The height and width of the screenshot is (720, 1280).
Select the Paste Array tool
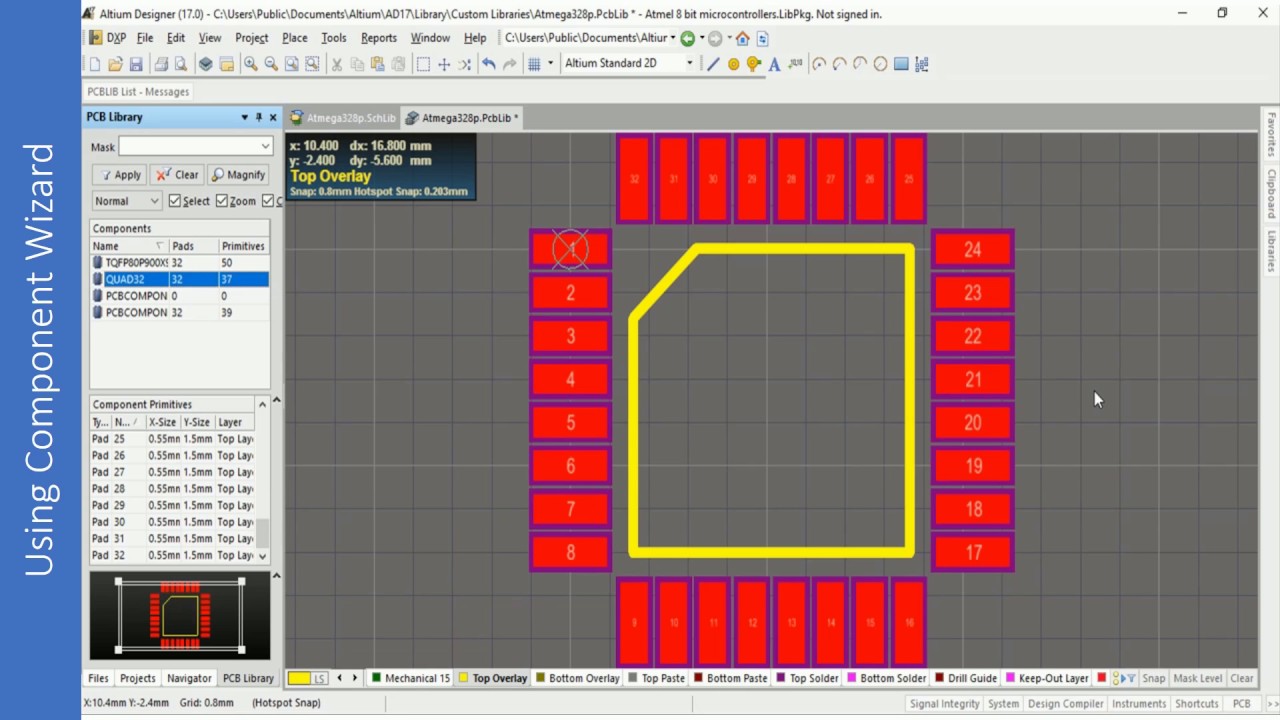click(x=922, y=64)
